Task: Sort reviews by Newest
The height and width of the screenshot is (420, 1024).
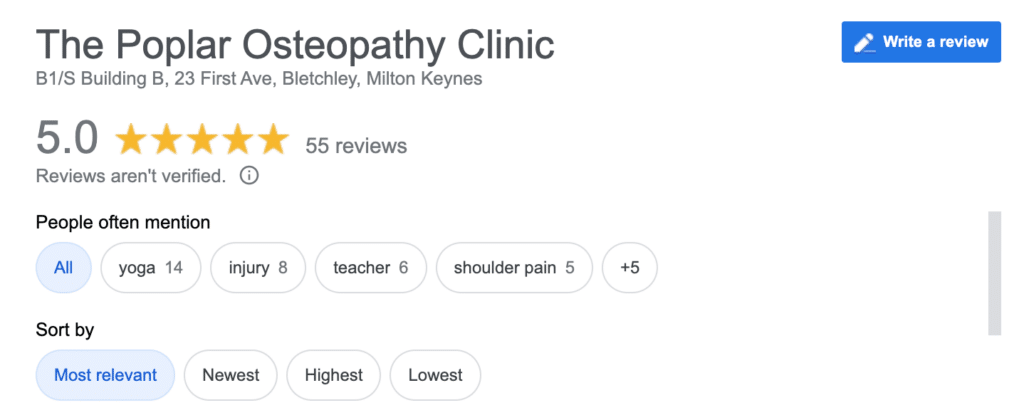Action: (x=231, y=375)
